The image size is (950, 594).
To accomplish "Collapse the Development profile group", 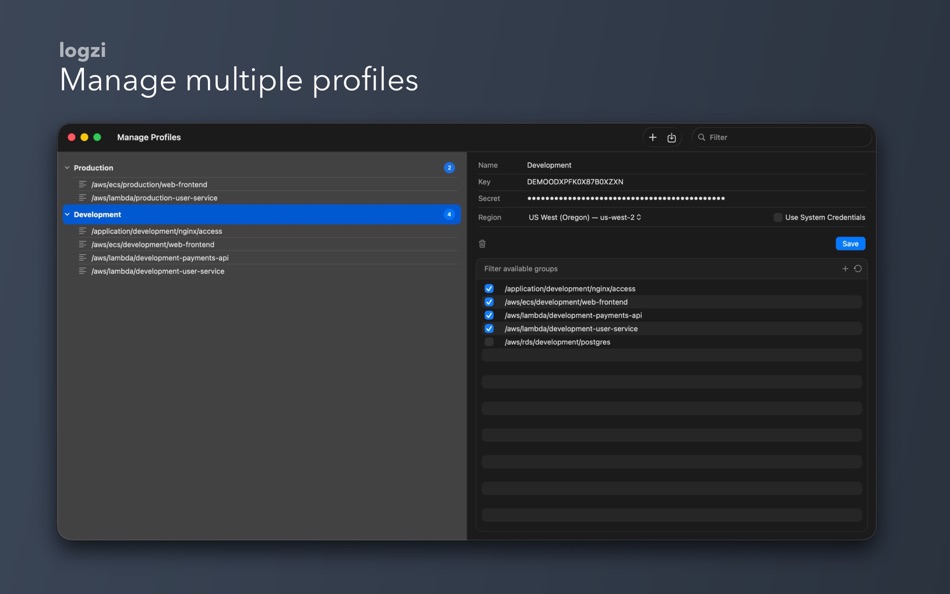I will click(67, 213).
